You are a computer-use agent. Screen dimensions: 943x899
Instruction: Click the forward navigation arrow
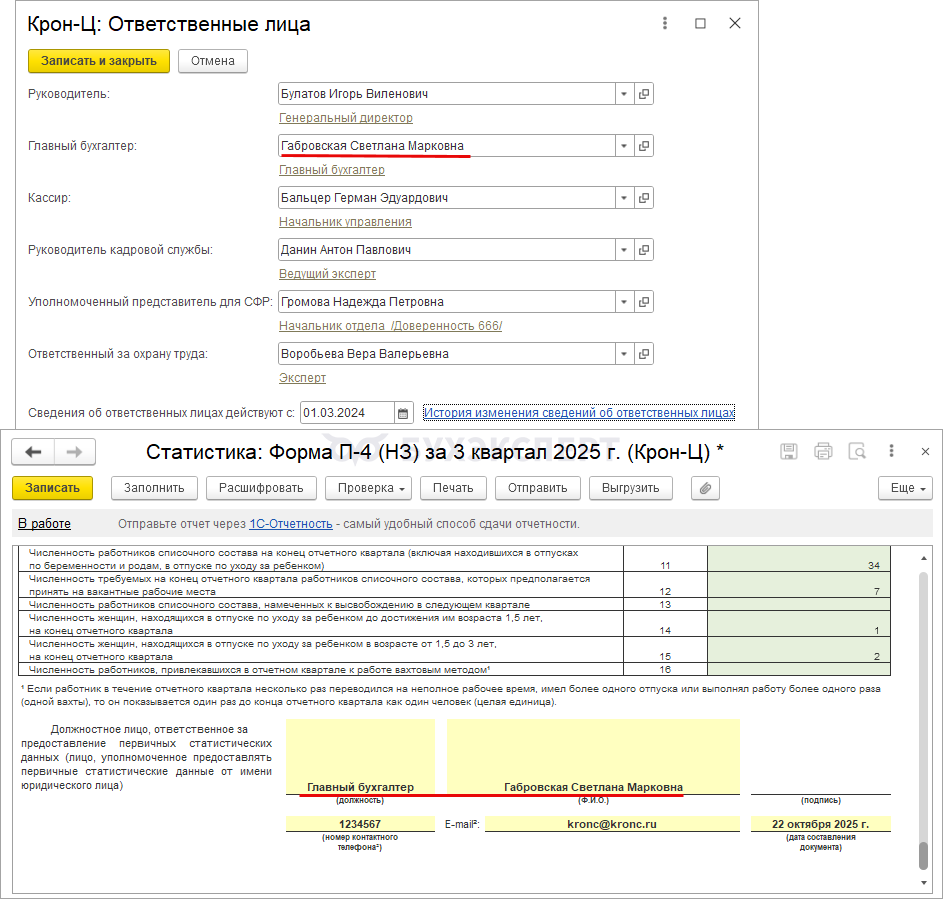(x=73, y=452)
